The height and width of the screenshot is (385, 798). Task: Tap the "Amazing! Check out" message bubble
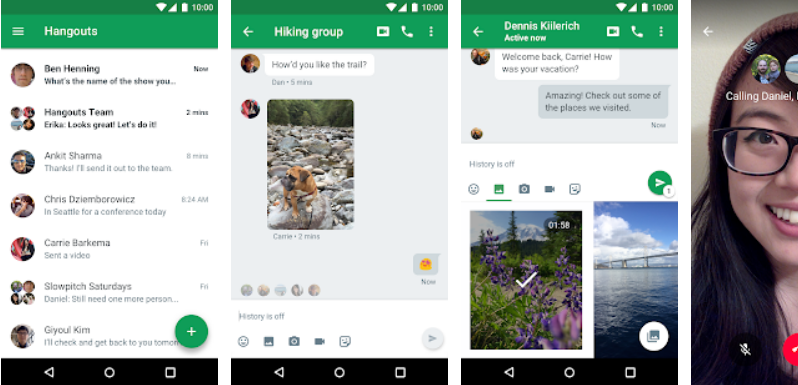point(603,101)
